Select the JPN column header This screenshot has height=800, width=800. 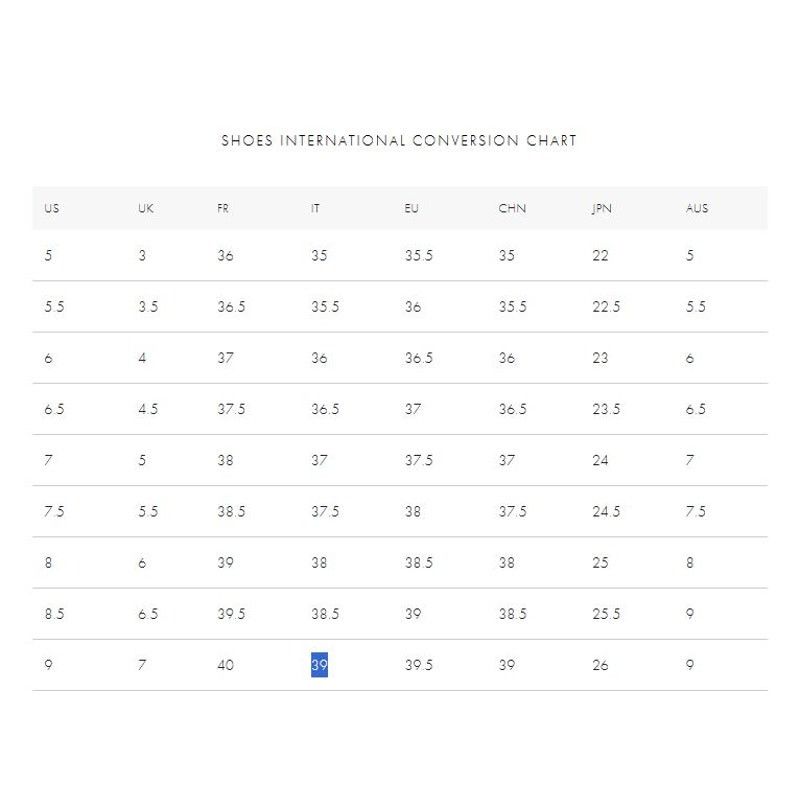pyautogui.click(x=602, y=208)
